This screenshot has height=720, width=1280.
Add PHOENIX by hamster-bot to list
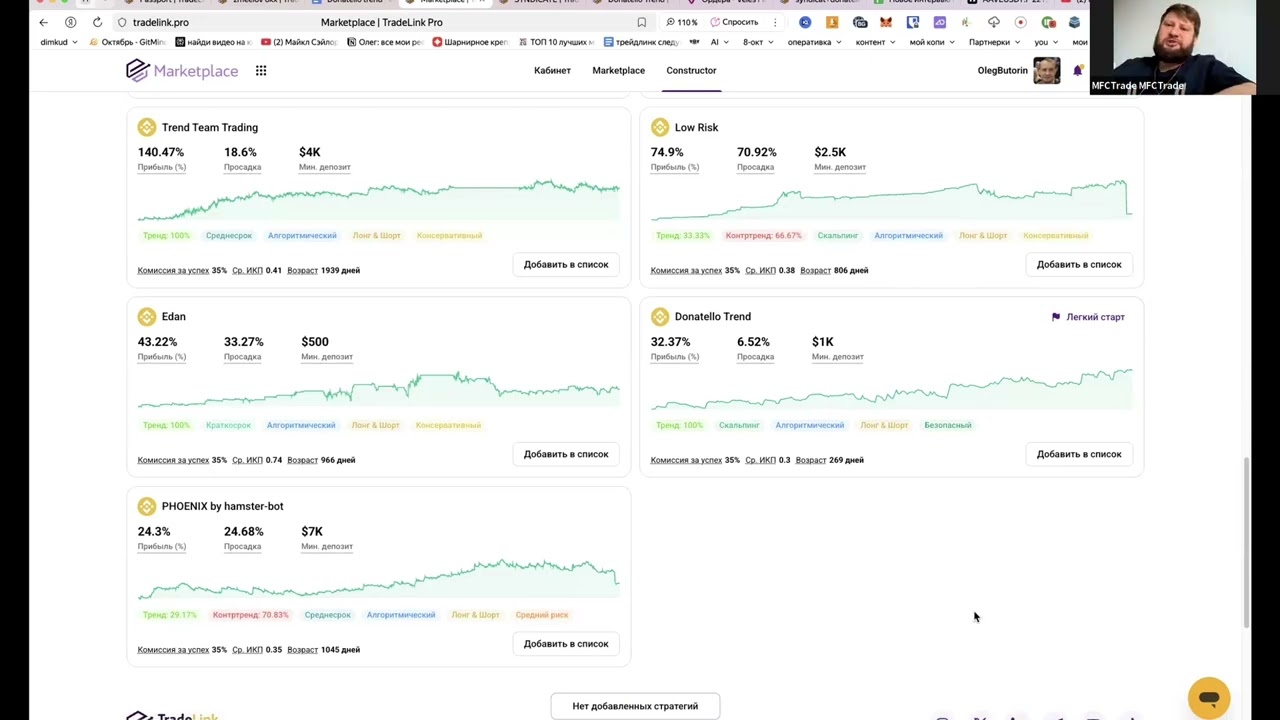(566, 644)
